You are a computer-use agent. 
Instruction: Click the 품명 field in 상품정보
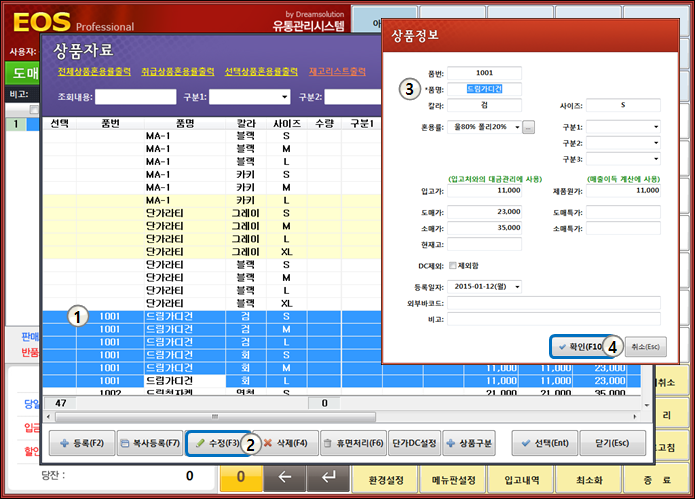(484, 89)
